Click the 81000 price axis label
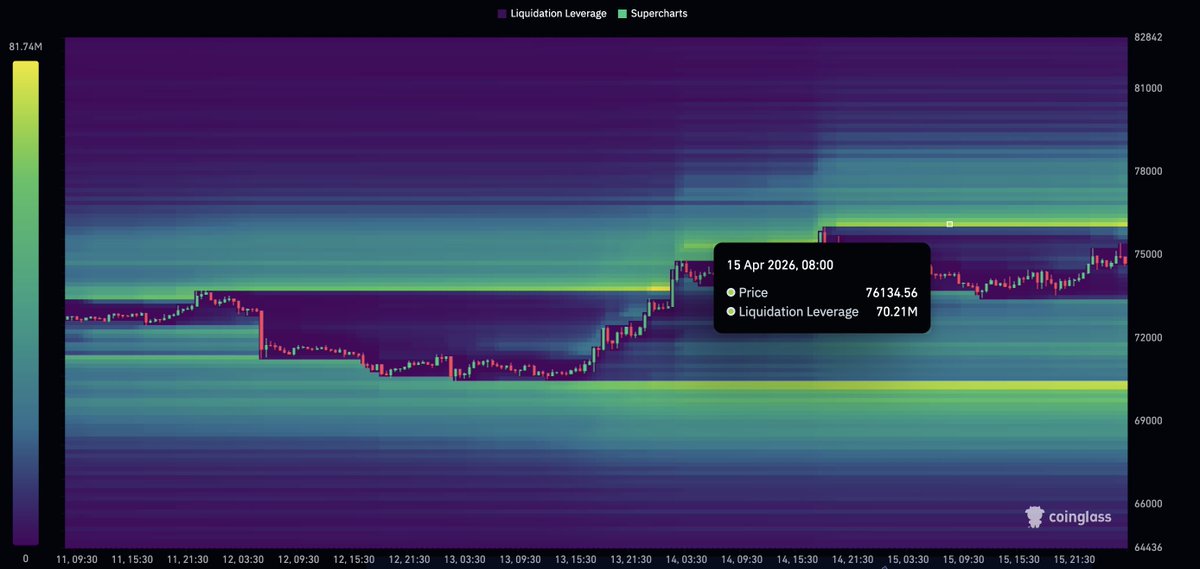The image size is (1200, 569). [1148, 88]
